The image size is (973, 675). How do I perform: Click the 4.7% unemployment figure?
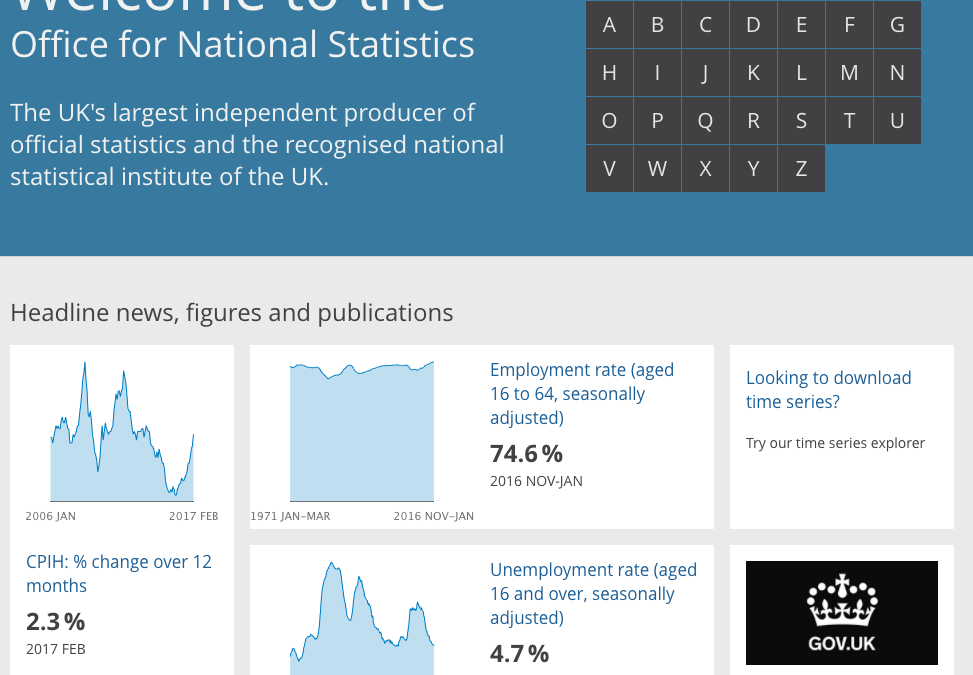pyautogui.click(x=519, y=653)
